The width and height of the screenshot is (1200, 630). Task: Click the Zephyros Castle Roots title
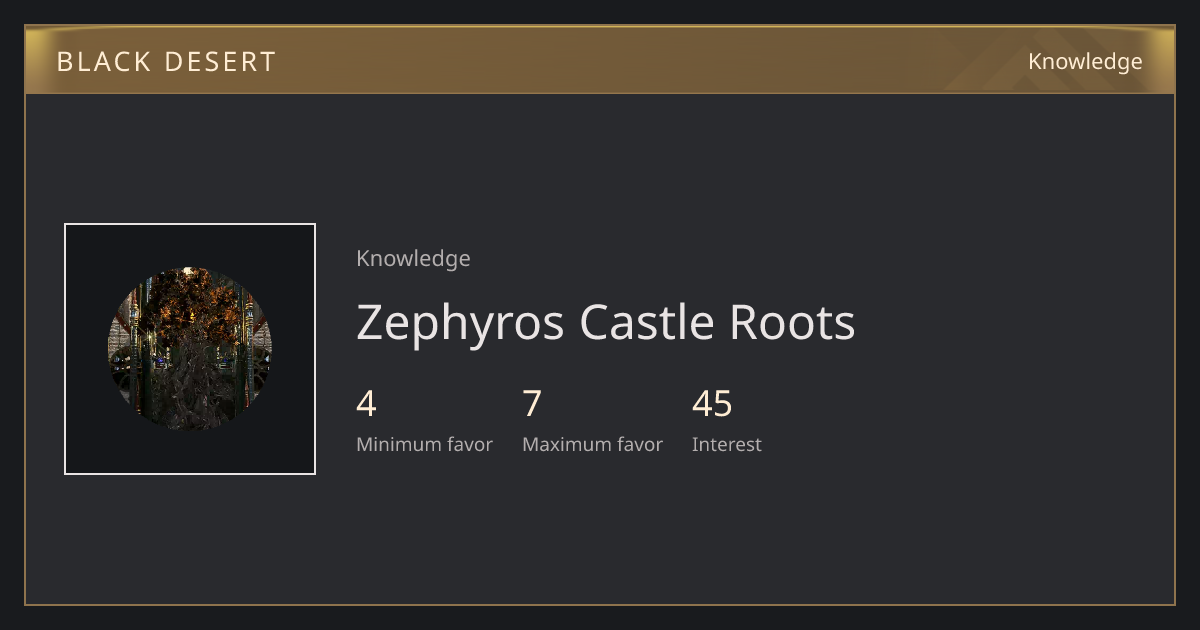[606, 322]
